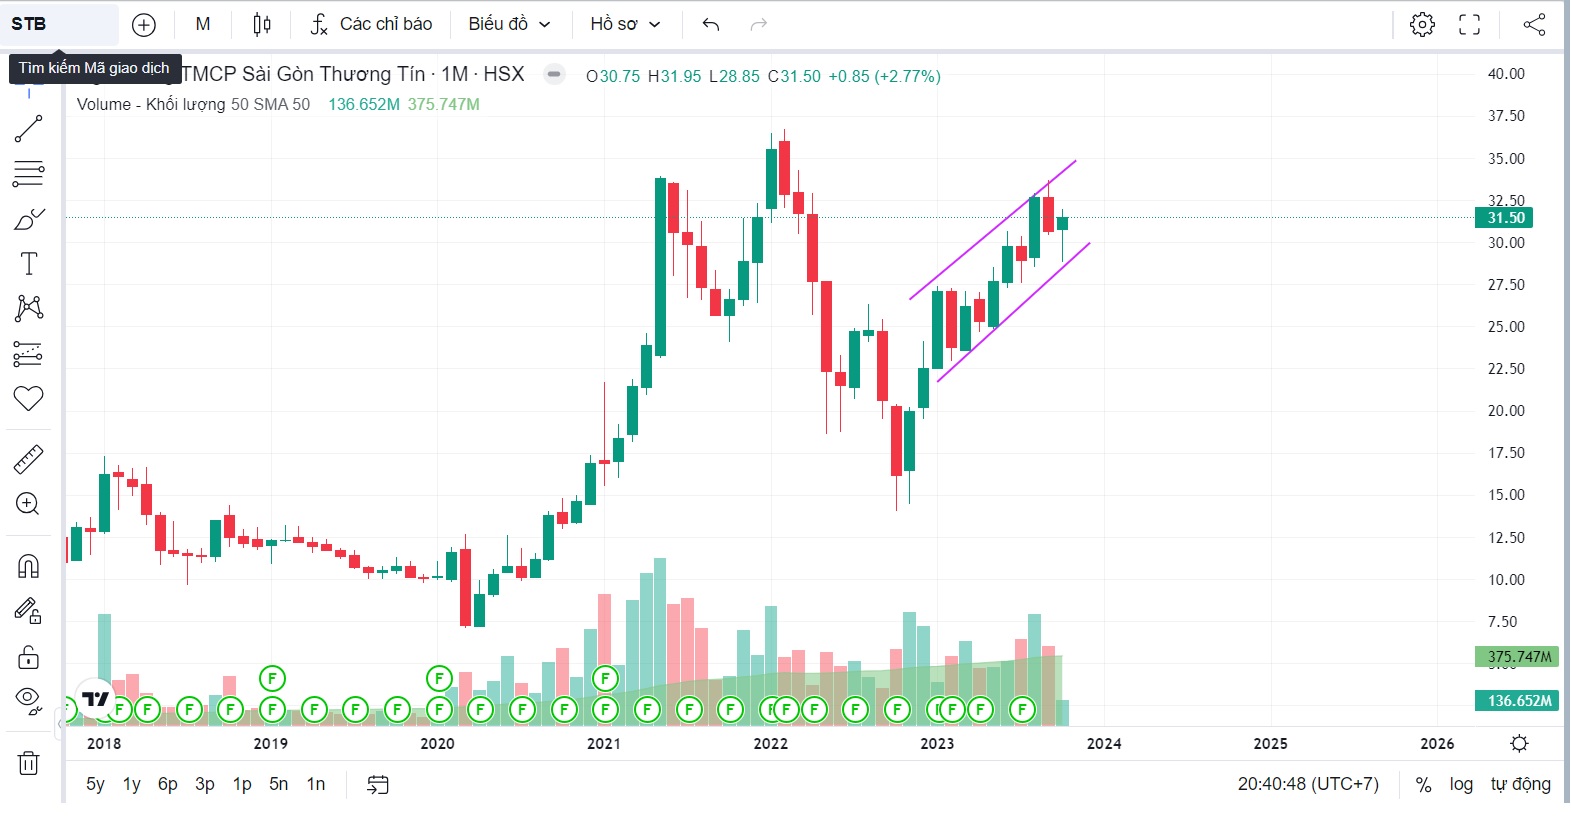Click the chart title Sài Gòn Thương Tín
This screenshot has height=818, width=1571.
[x=333, y=74]
